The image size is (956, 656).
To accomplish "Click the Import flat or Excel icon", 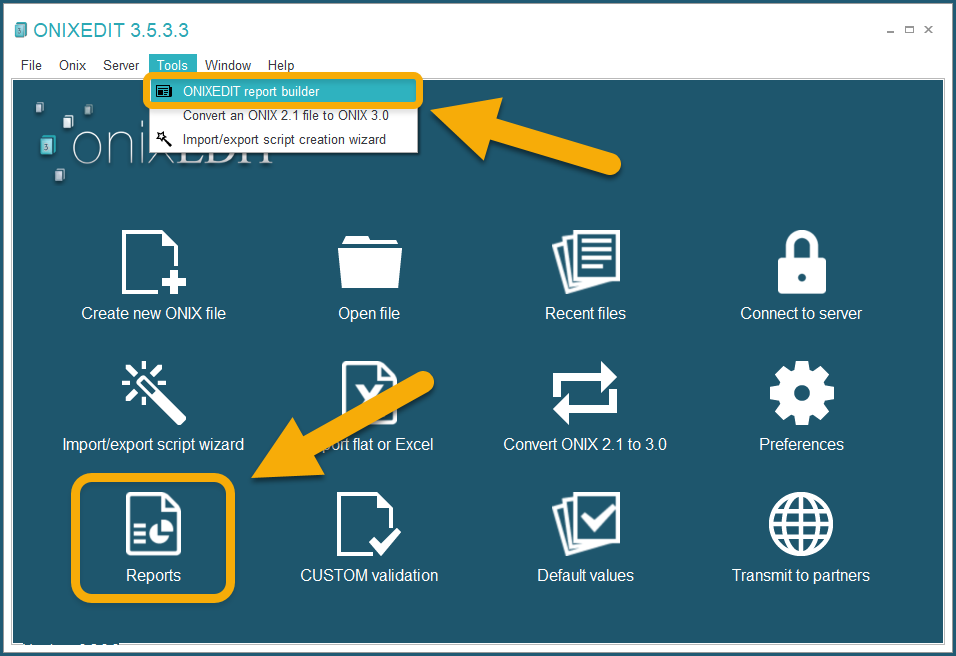I will point(369,393).
